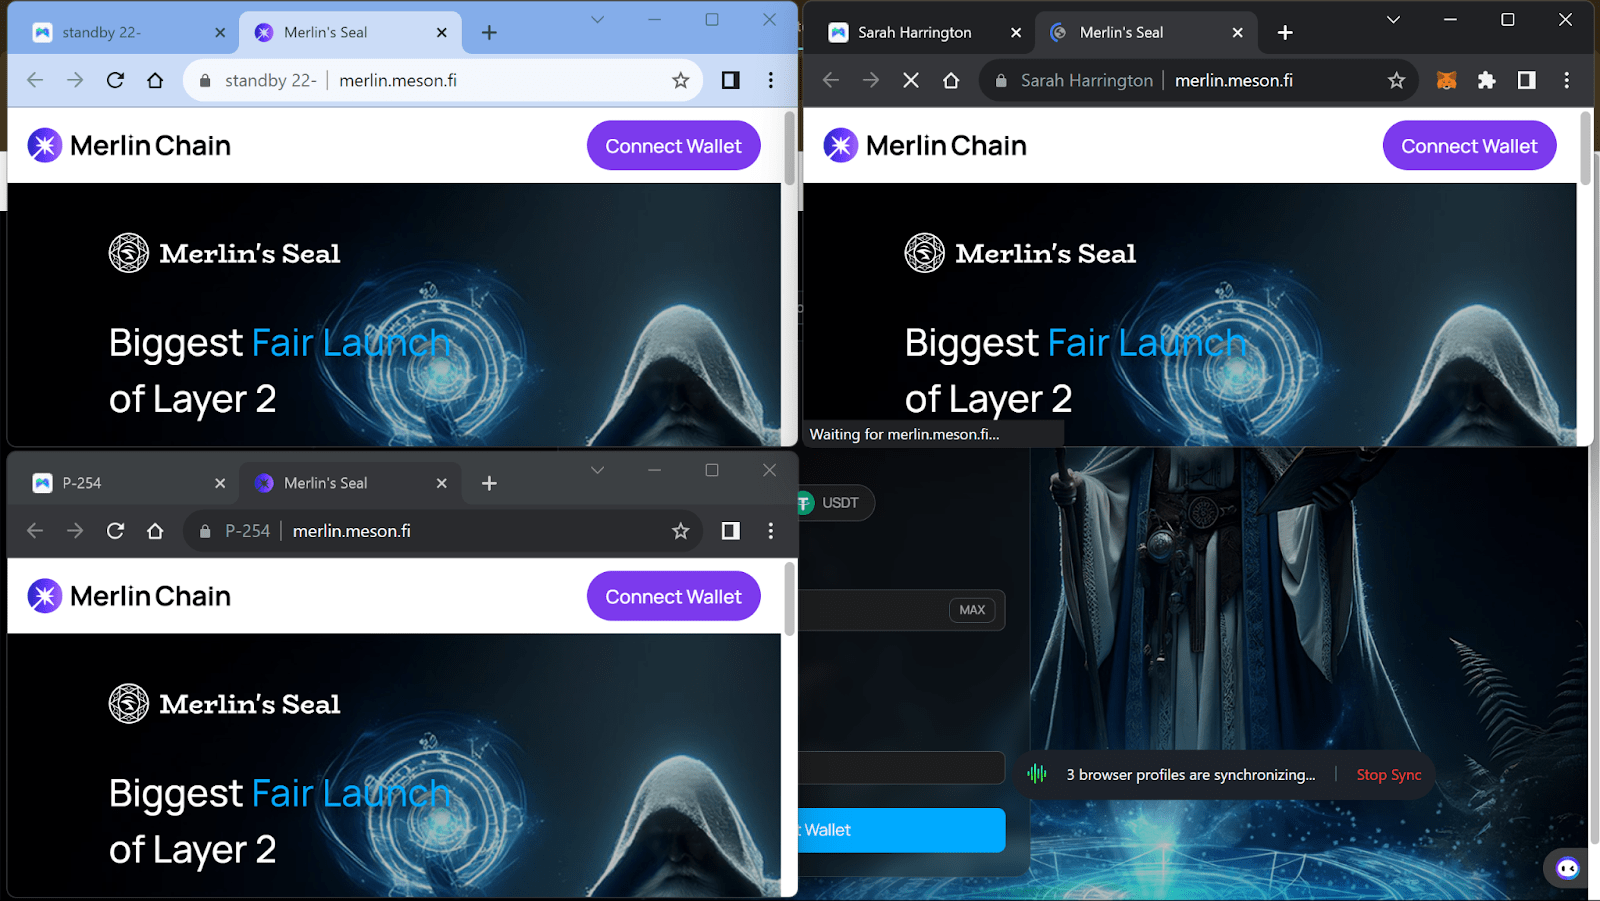The image size is (1600, 901).
Task: Click Merlin Chain logo in Sarah Harrington window
Action: [x=925, y=146]
